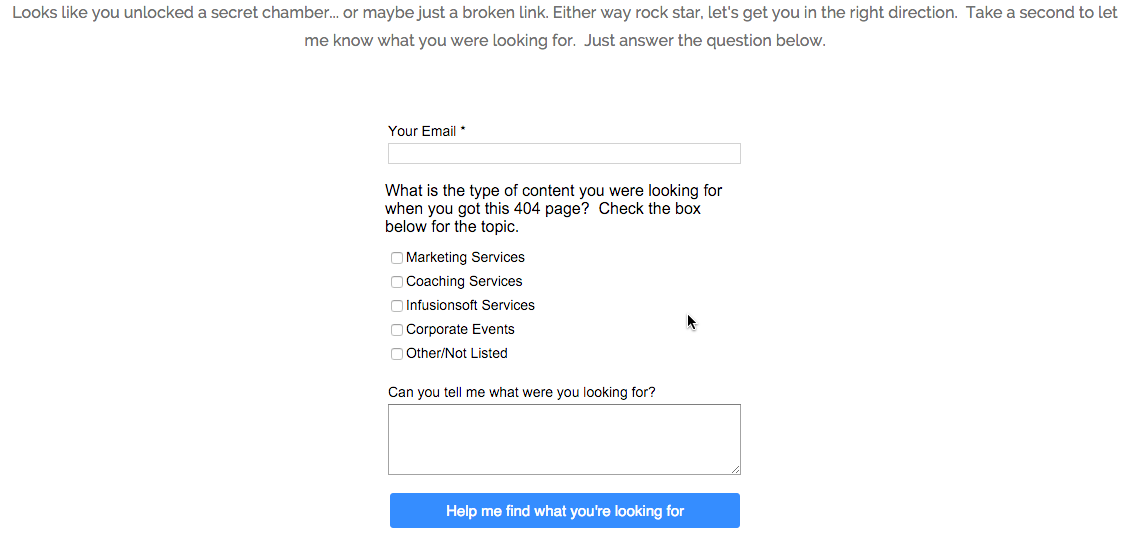
Task: Toggle the Other/Not Listed checkbox
Action: (397, 354)
